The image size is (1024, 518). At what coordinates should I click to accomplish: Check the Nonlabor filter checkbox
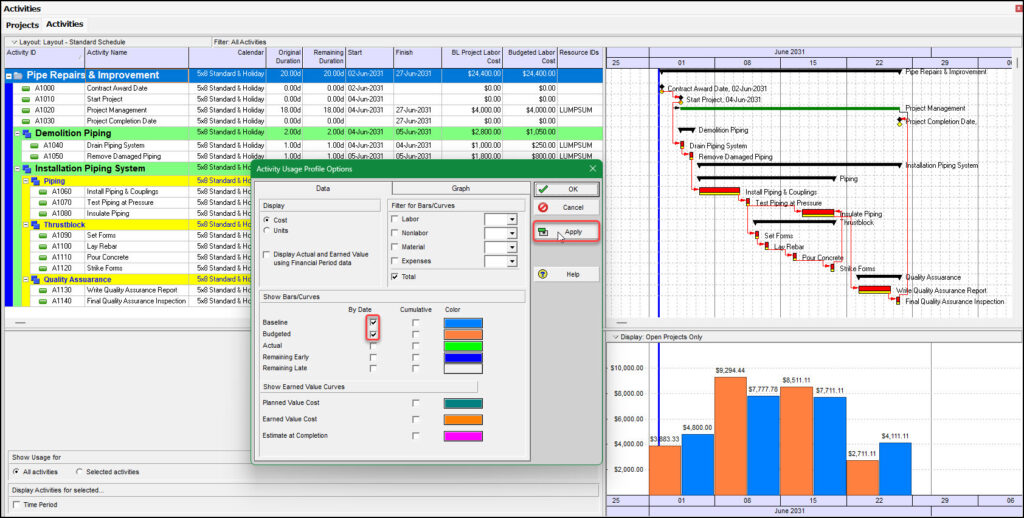click(394, 233)
